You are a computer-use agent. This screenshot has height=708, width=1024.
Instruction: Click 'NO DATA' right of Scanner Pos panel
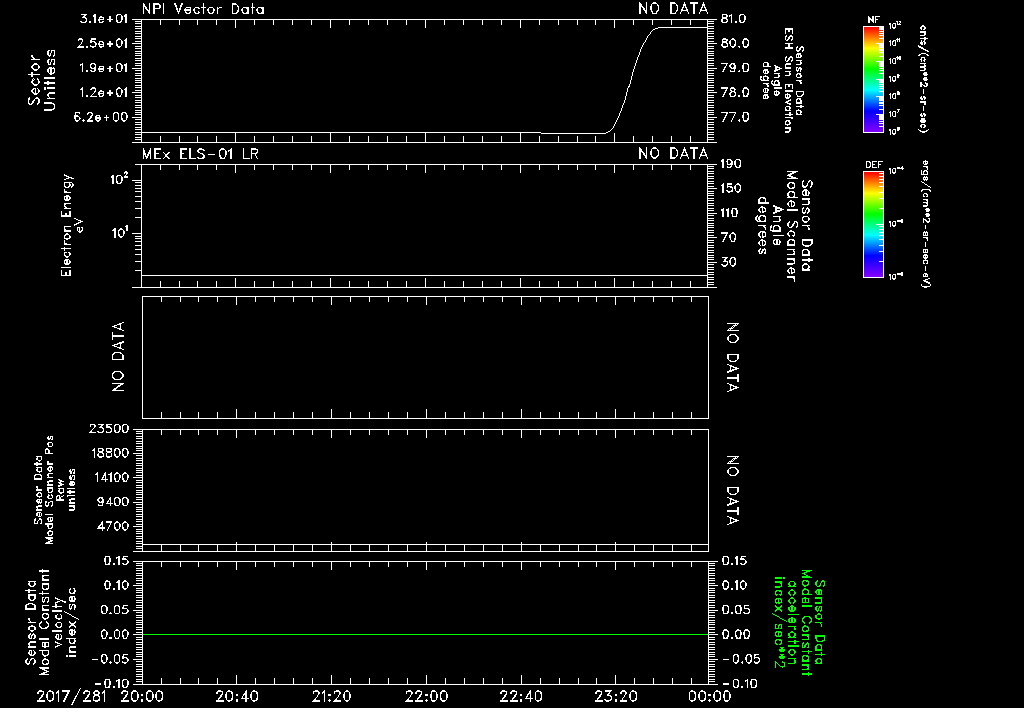pos(733,491)
